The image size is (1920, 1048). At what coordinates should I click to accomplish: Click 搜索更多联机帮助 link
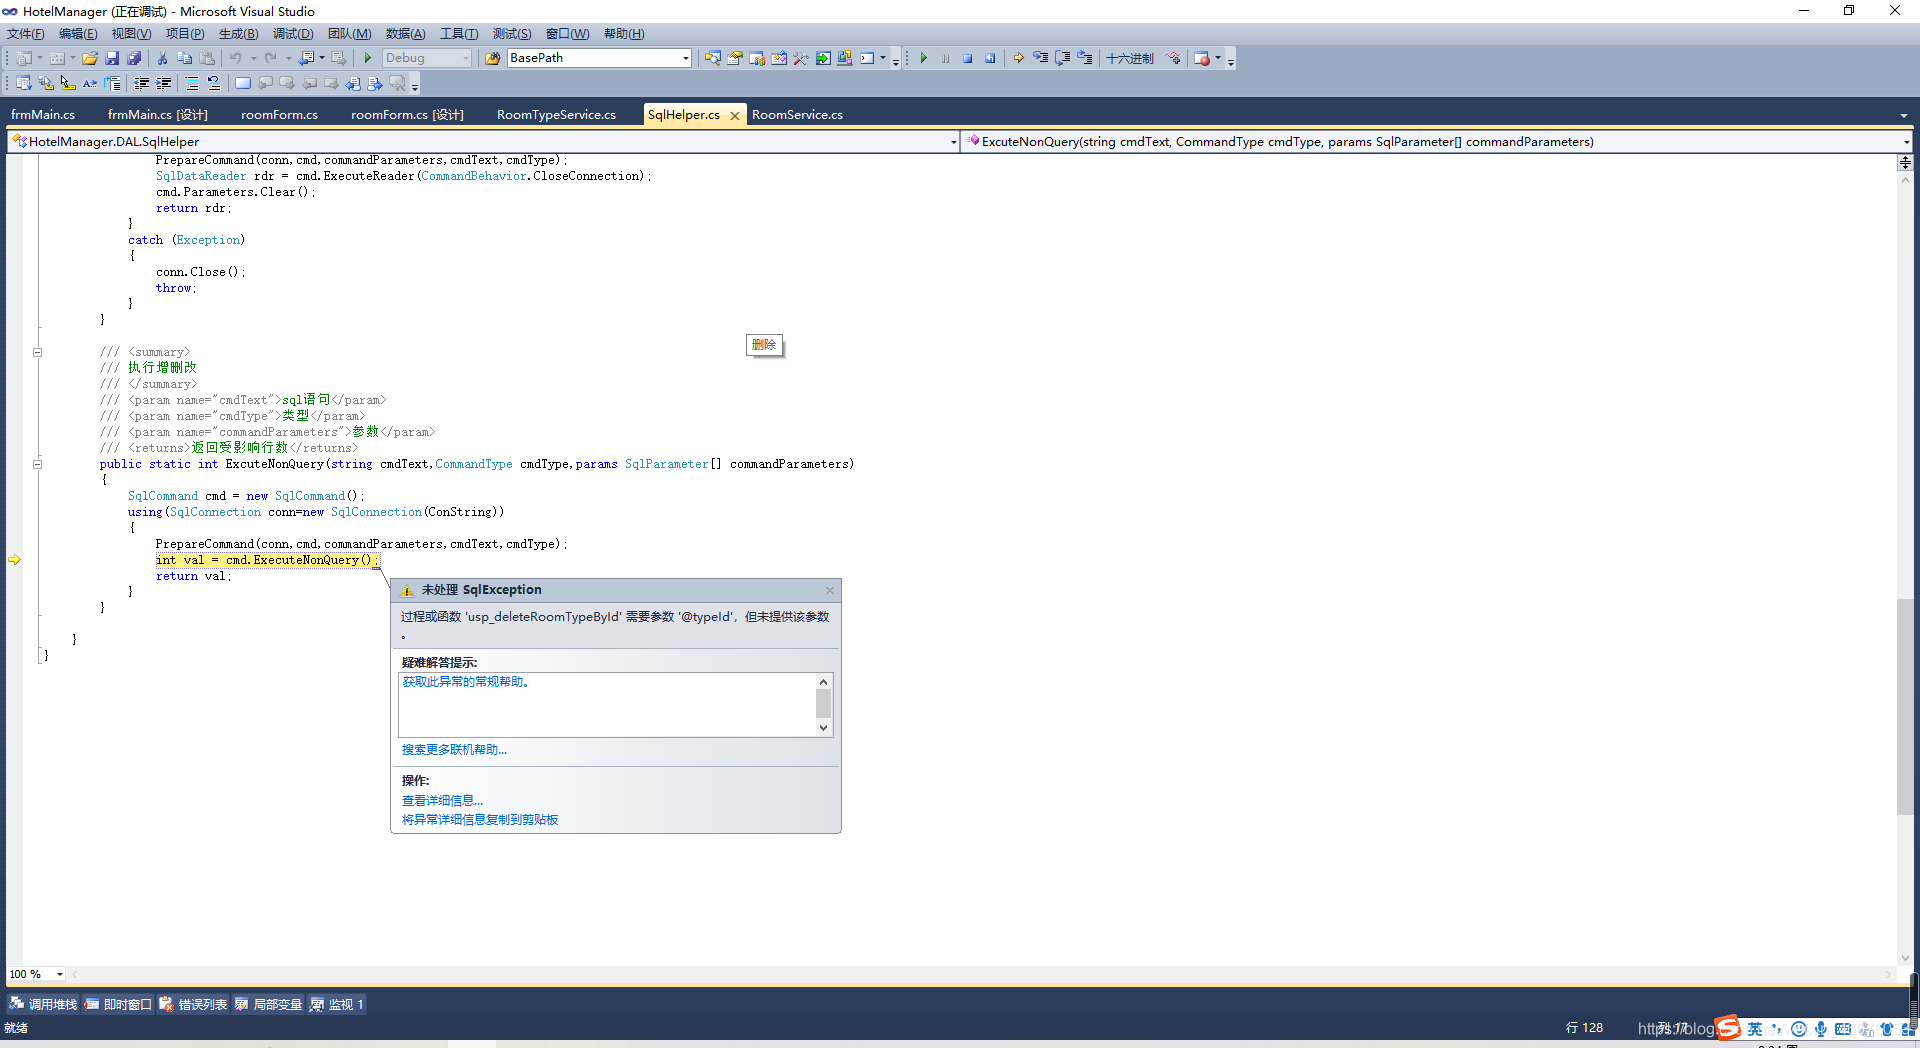pos(454,750)
